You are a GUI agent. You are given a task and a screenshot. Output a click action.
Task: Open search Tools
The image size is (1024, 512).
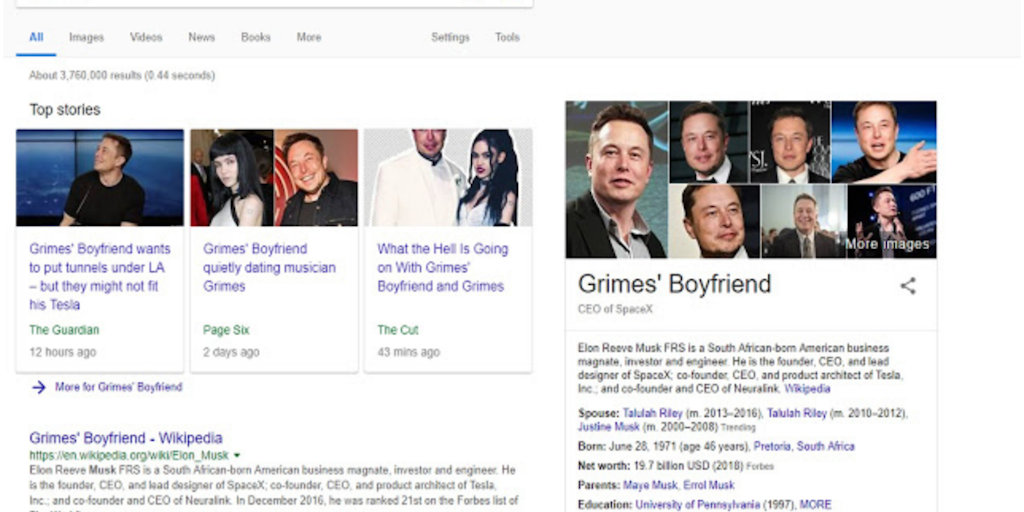tap(507, 37)
